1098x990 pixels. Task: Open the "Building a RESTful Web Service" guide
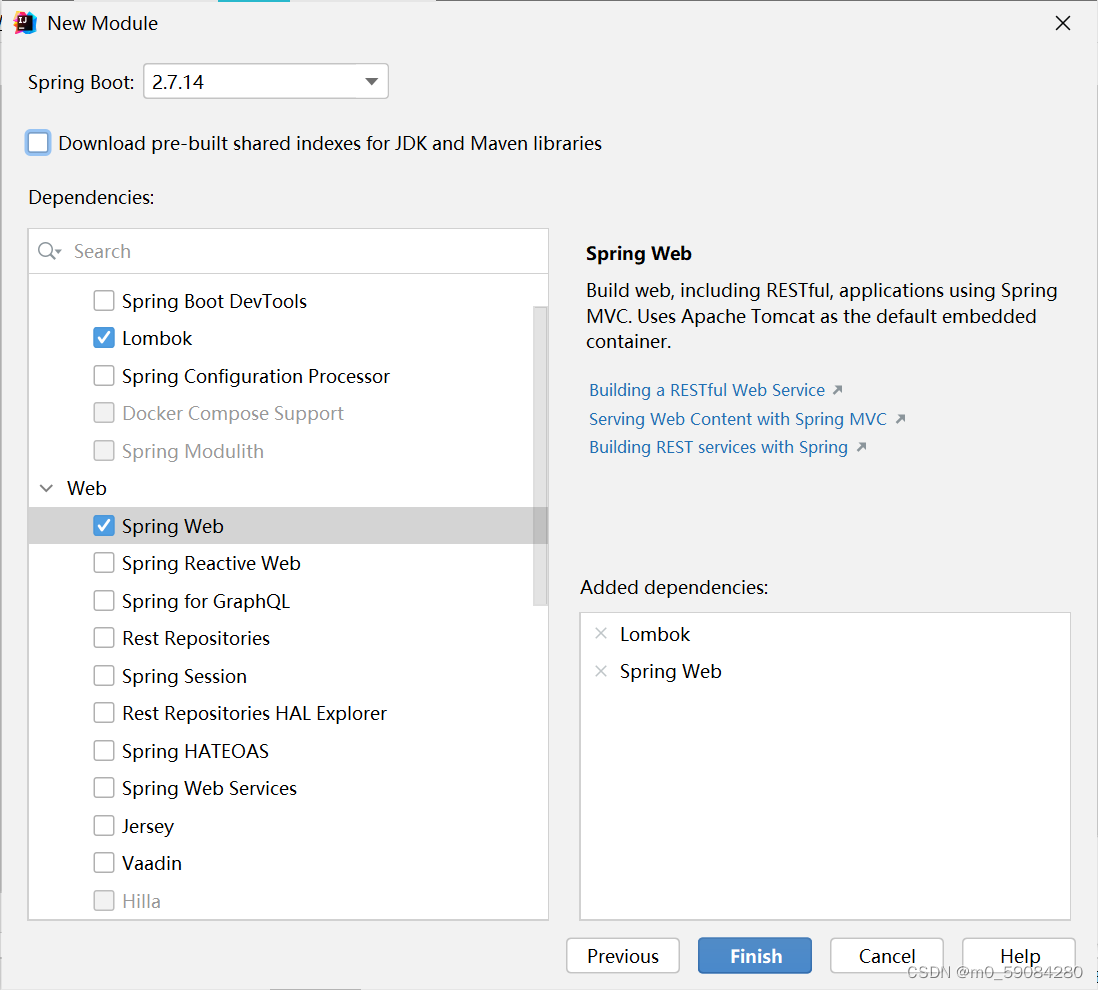[707, 389]
